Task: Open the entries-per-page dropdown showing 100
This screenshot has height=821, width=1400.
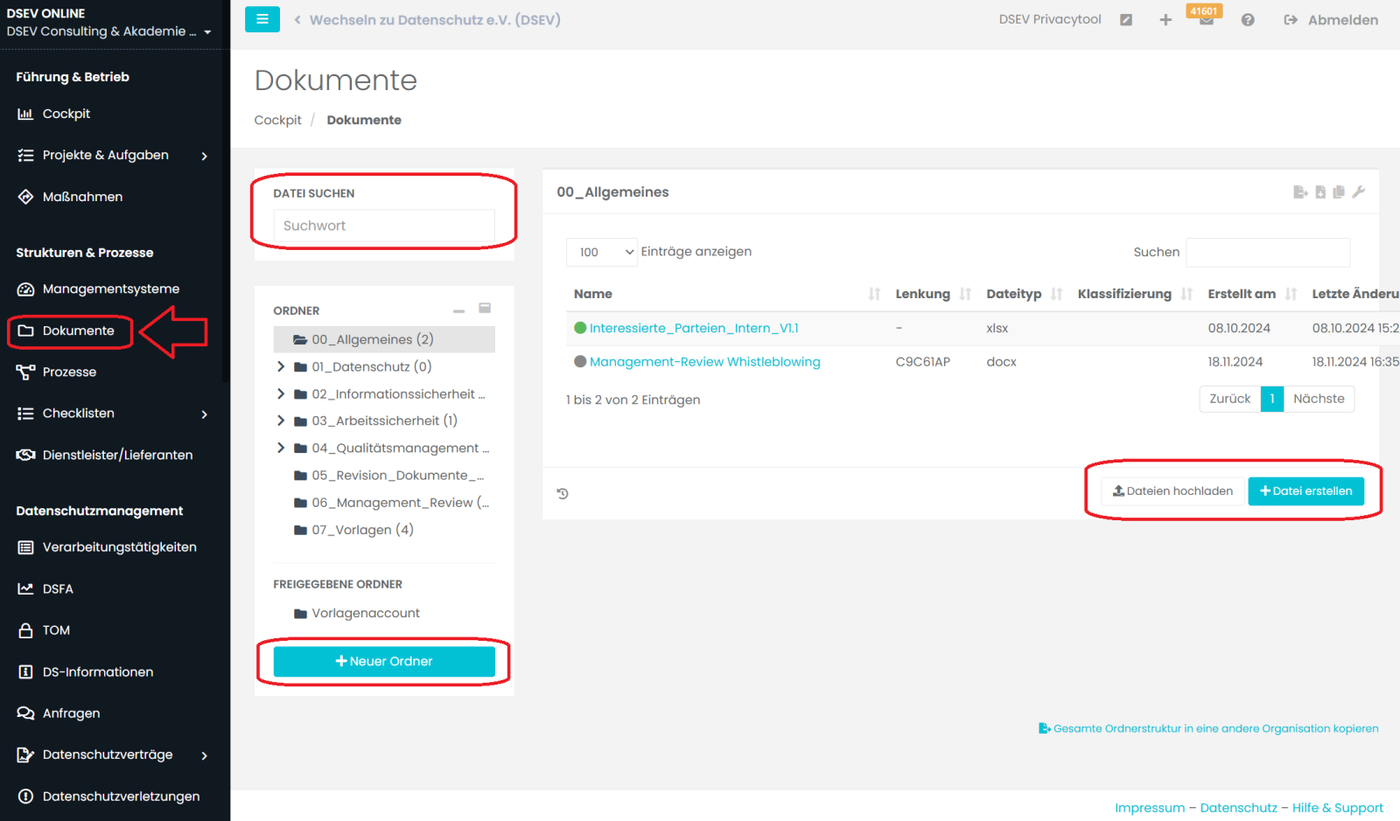Action: point(602,252)
